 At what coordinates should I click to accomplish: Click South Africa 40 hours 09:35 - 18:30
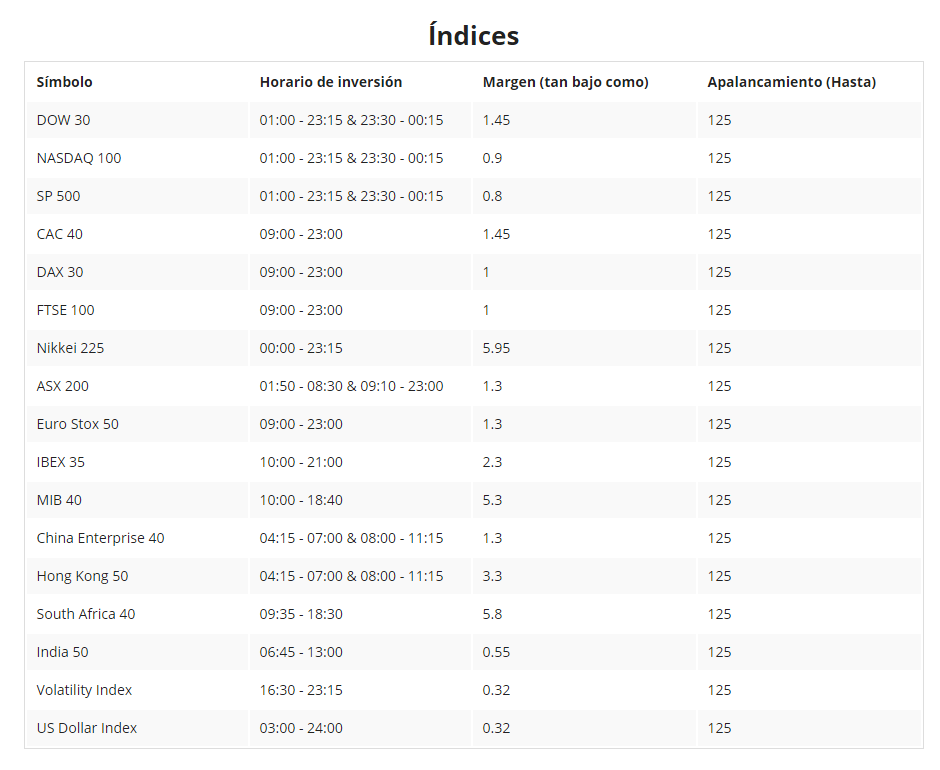point(301,614)
